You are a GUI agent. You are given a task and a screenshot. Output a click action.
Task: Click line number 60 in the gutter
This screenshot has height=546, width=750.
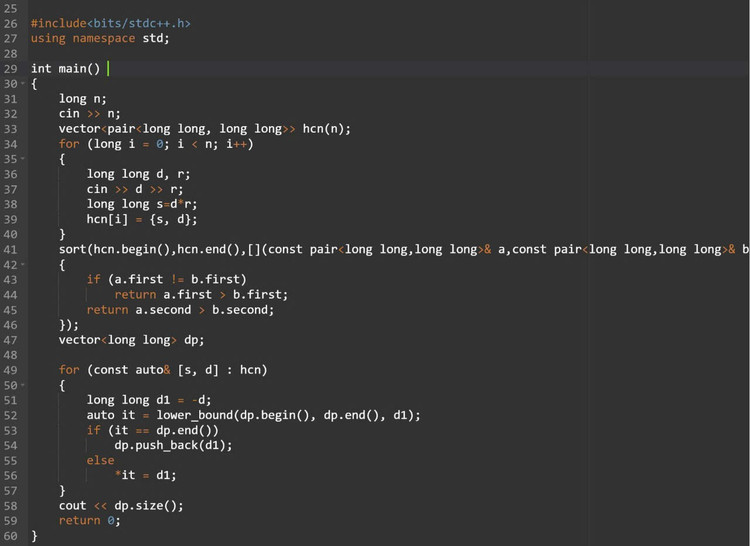(10, 536)
